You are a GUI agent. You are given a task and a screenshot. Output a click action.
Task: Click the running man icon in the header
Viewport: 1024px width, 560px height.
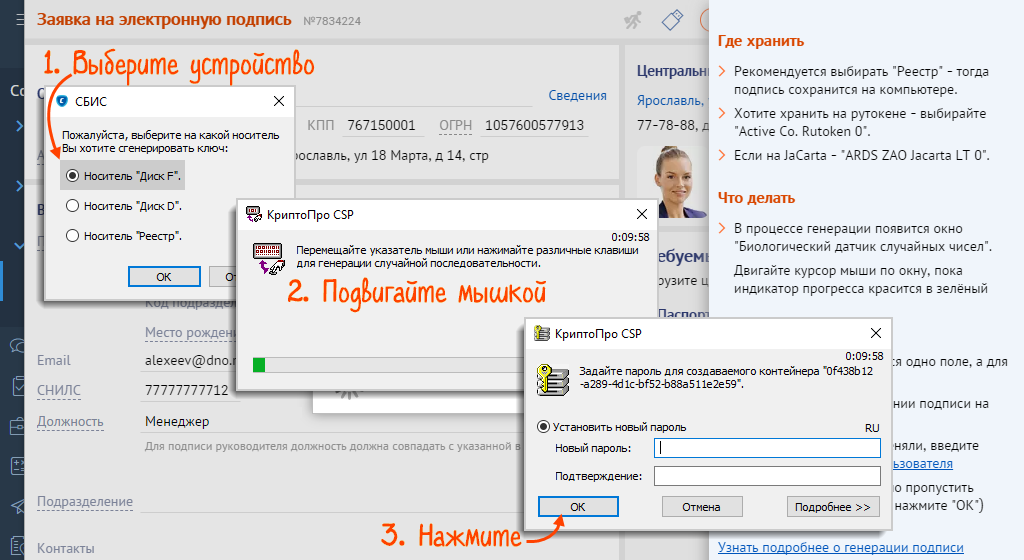click(633, 20)
